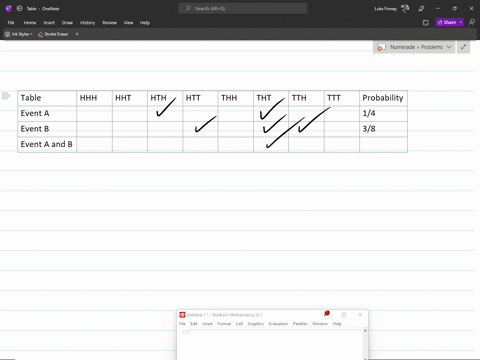480x360 pixels.
Task: Click the OneNote app icon in title bar
Action: click(9, 9)
